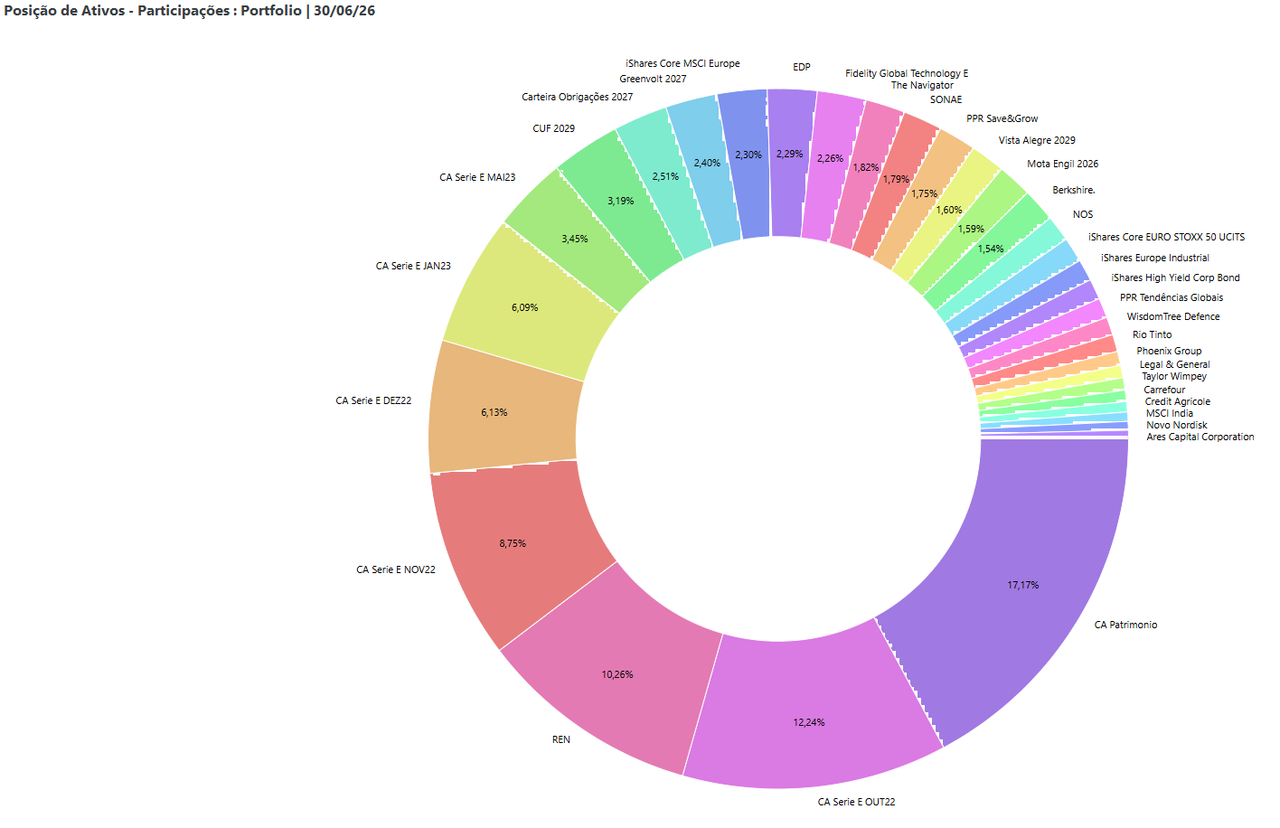Click the "CA Serie E DEZ22" label
Viewport: 1280px width, 828px height.
pos(374,401)
